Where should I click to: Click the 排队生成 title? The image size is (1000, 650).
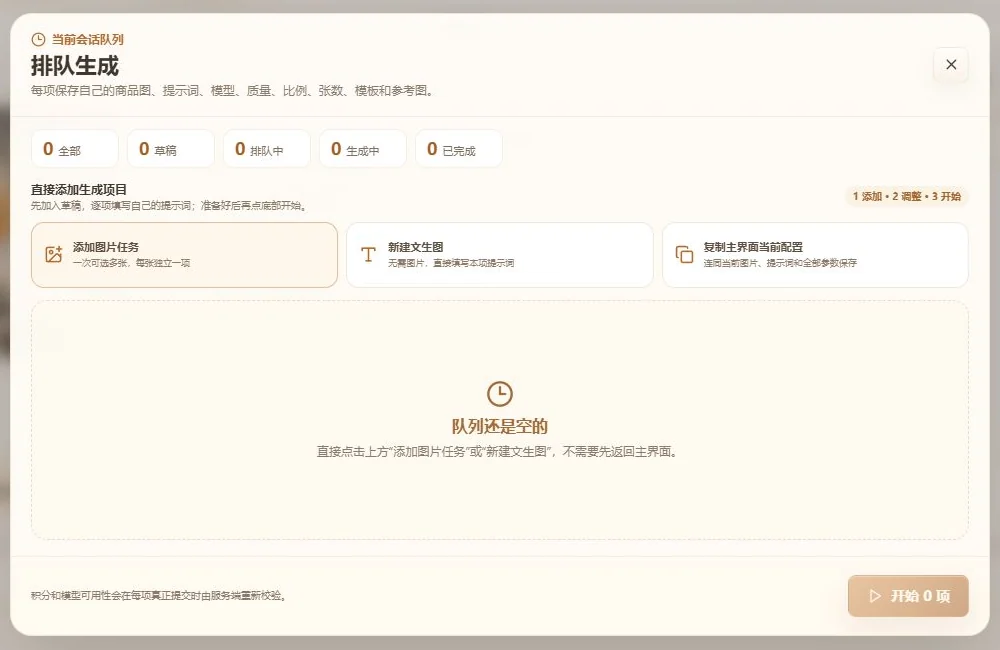pyautogui.click(x=75, y=66)
